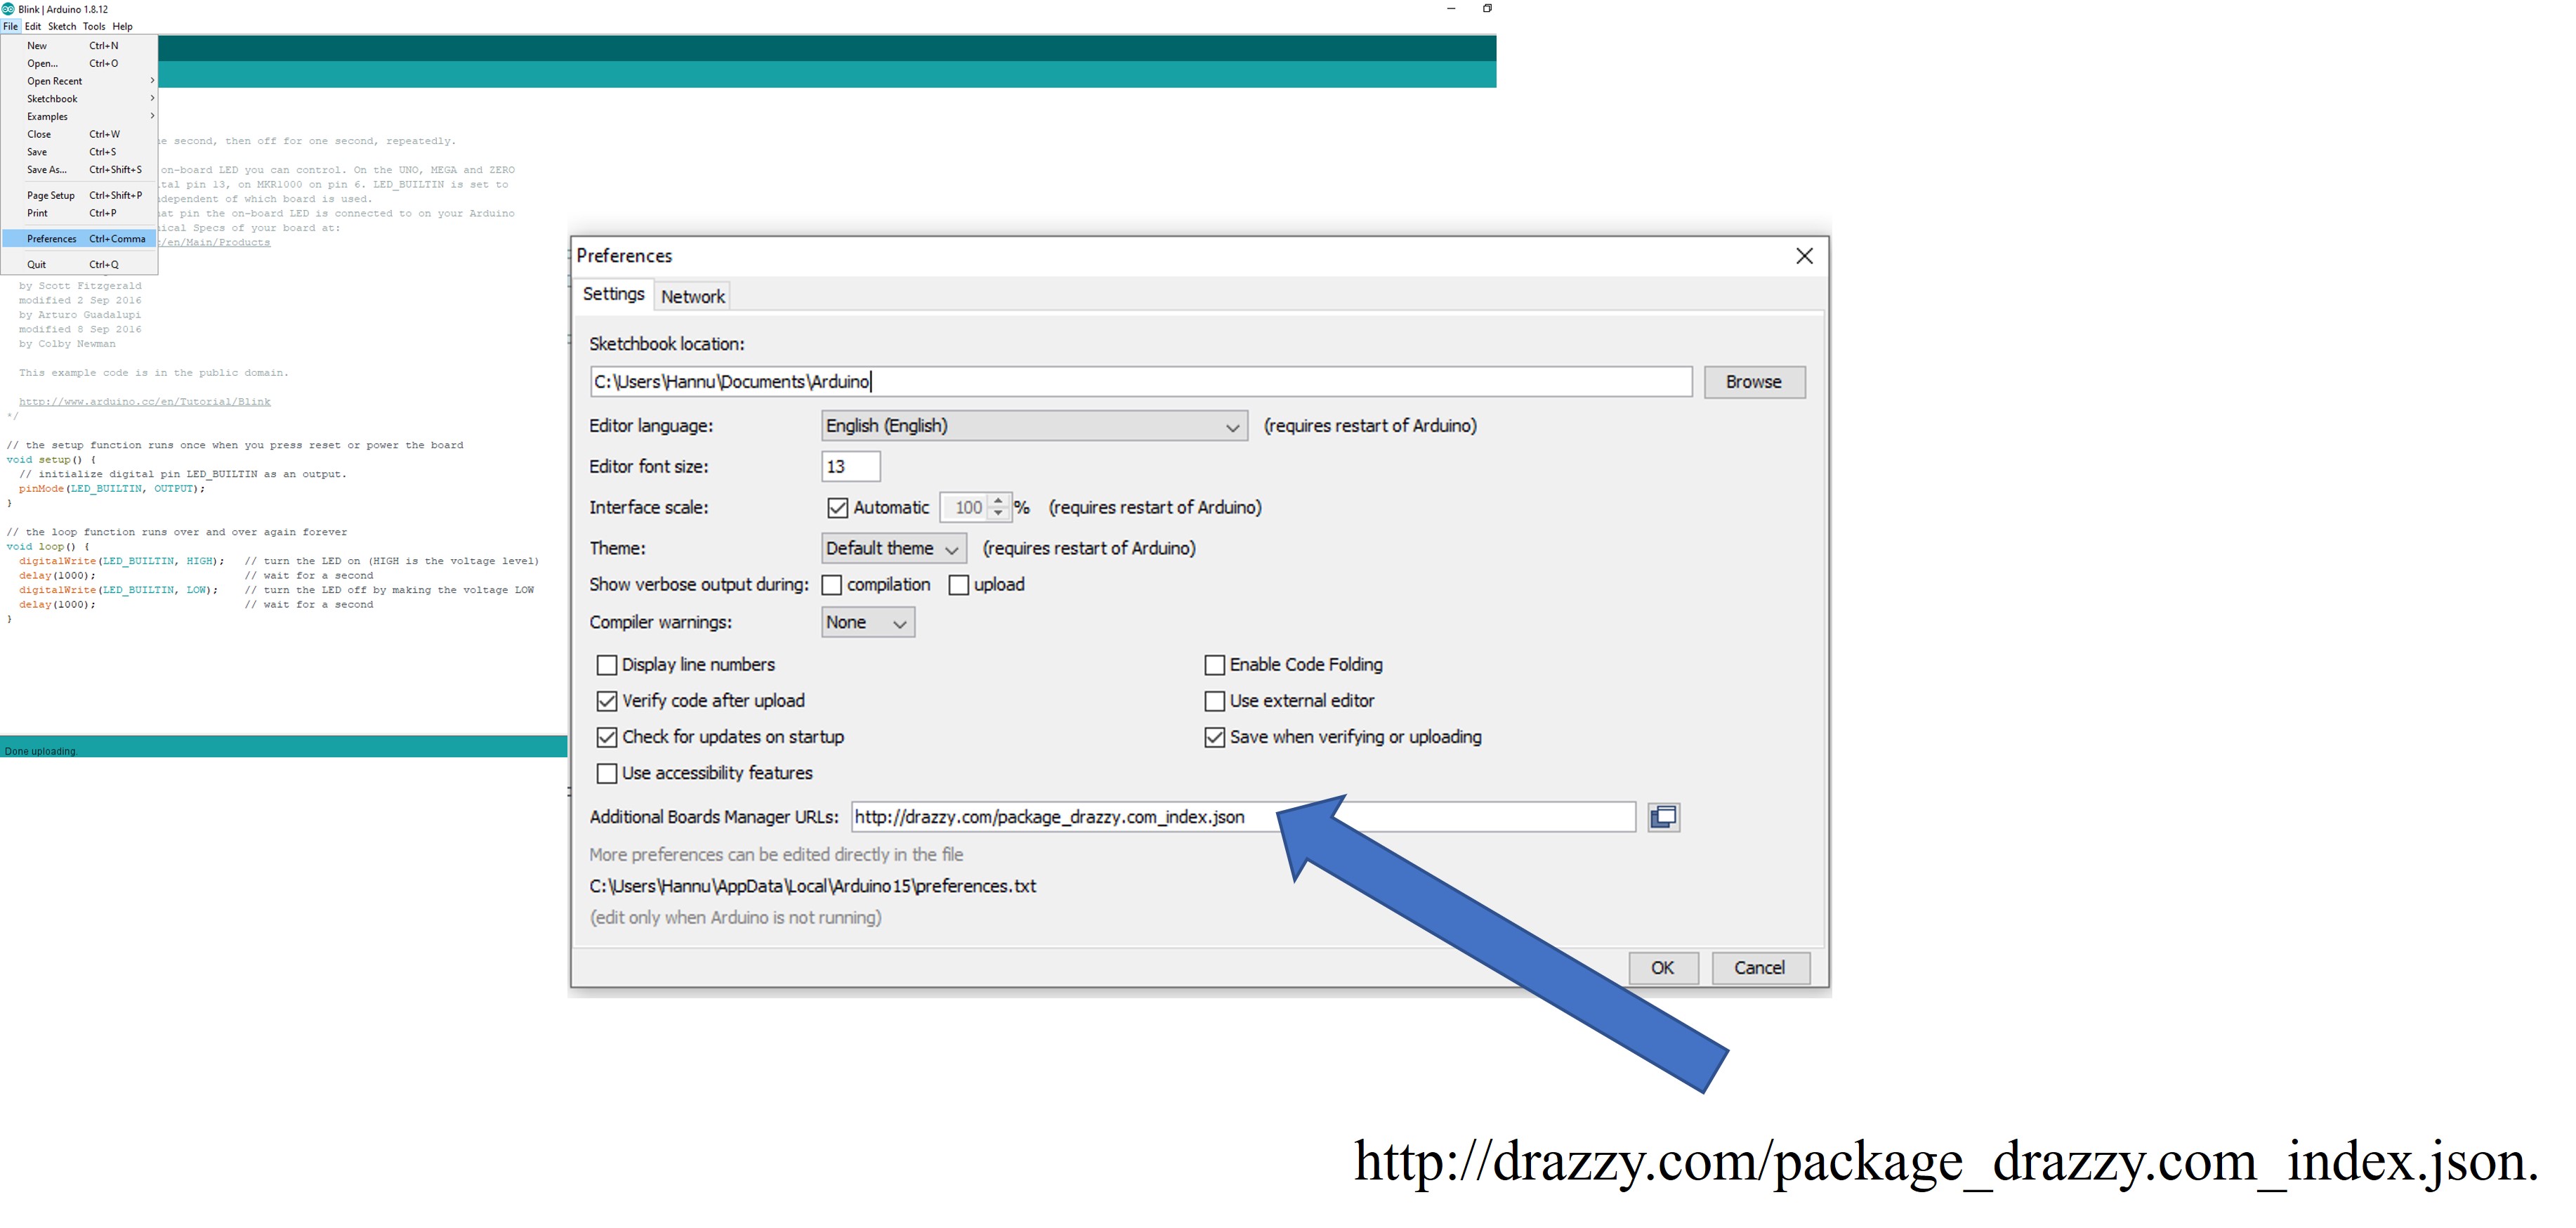Click the Preferences dialog close icon
This screenshot has width=2576, height=1228.
[x=1802, y=255]
